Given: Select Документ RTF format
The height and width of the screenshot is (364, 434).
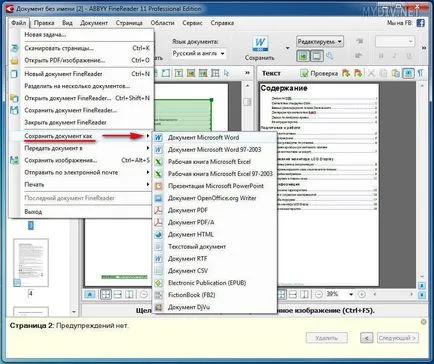Looking at the screenshot, I should point(215,258).
